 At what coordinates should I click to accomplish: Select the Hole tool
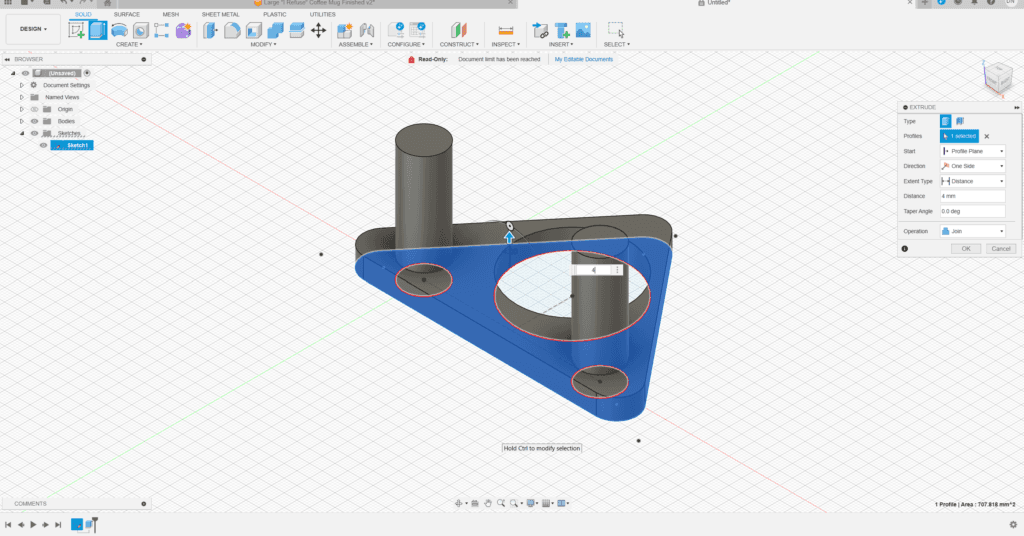pyautogui.click(x=140, y=30)
